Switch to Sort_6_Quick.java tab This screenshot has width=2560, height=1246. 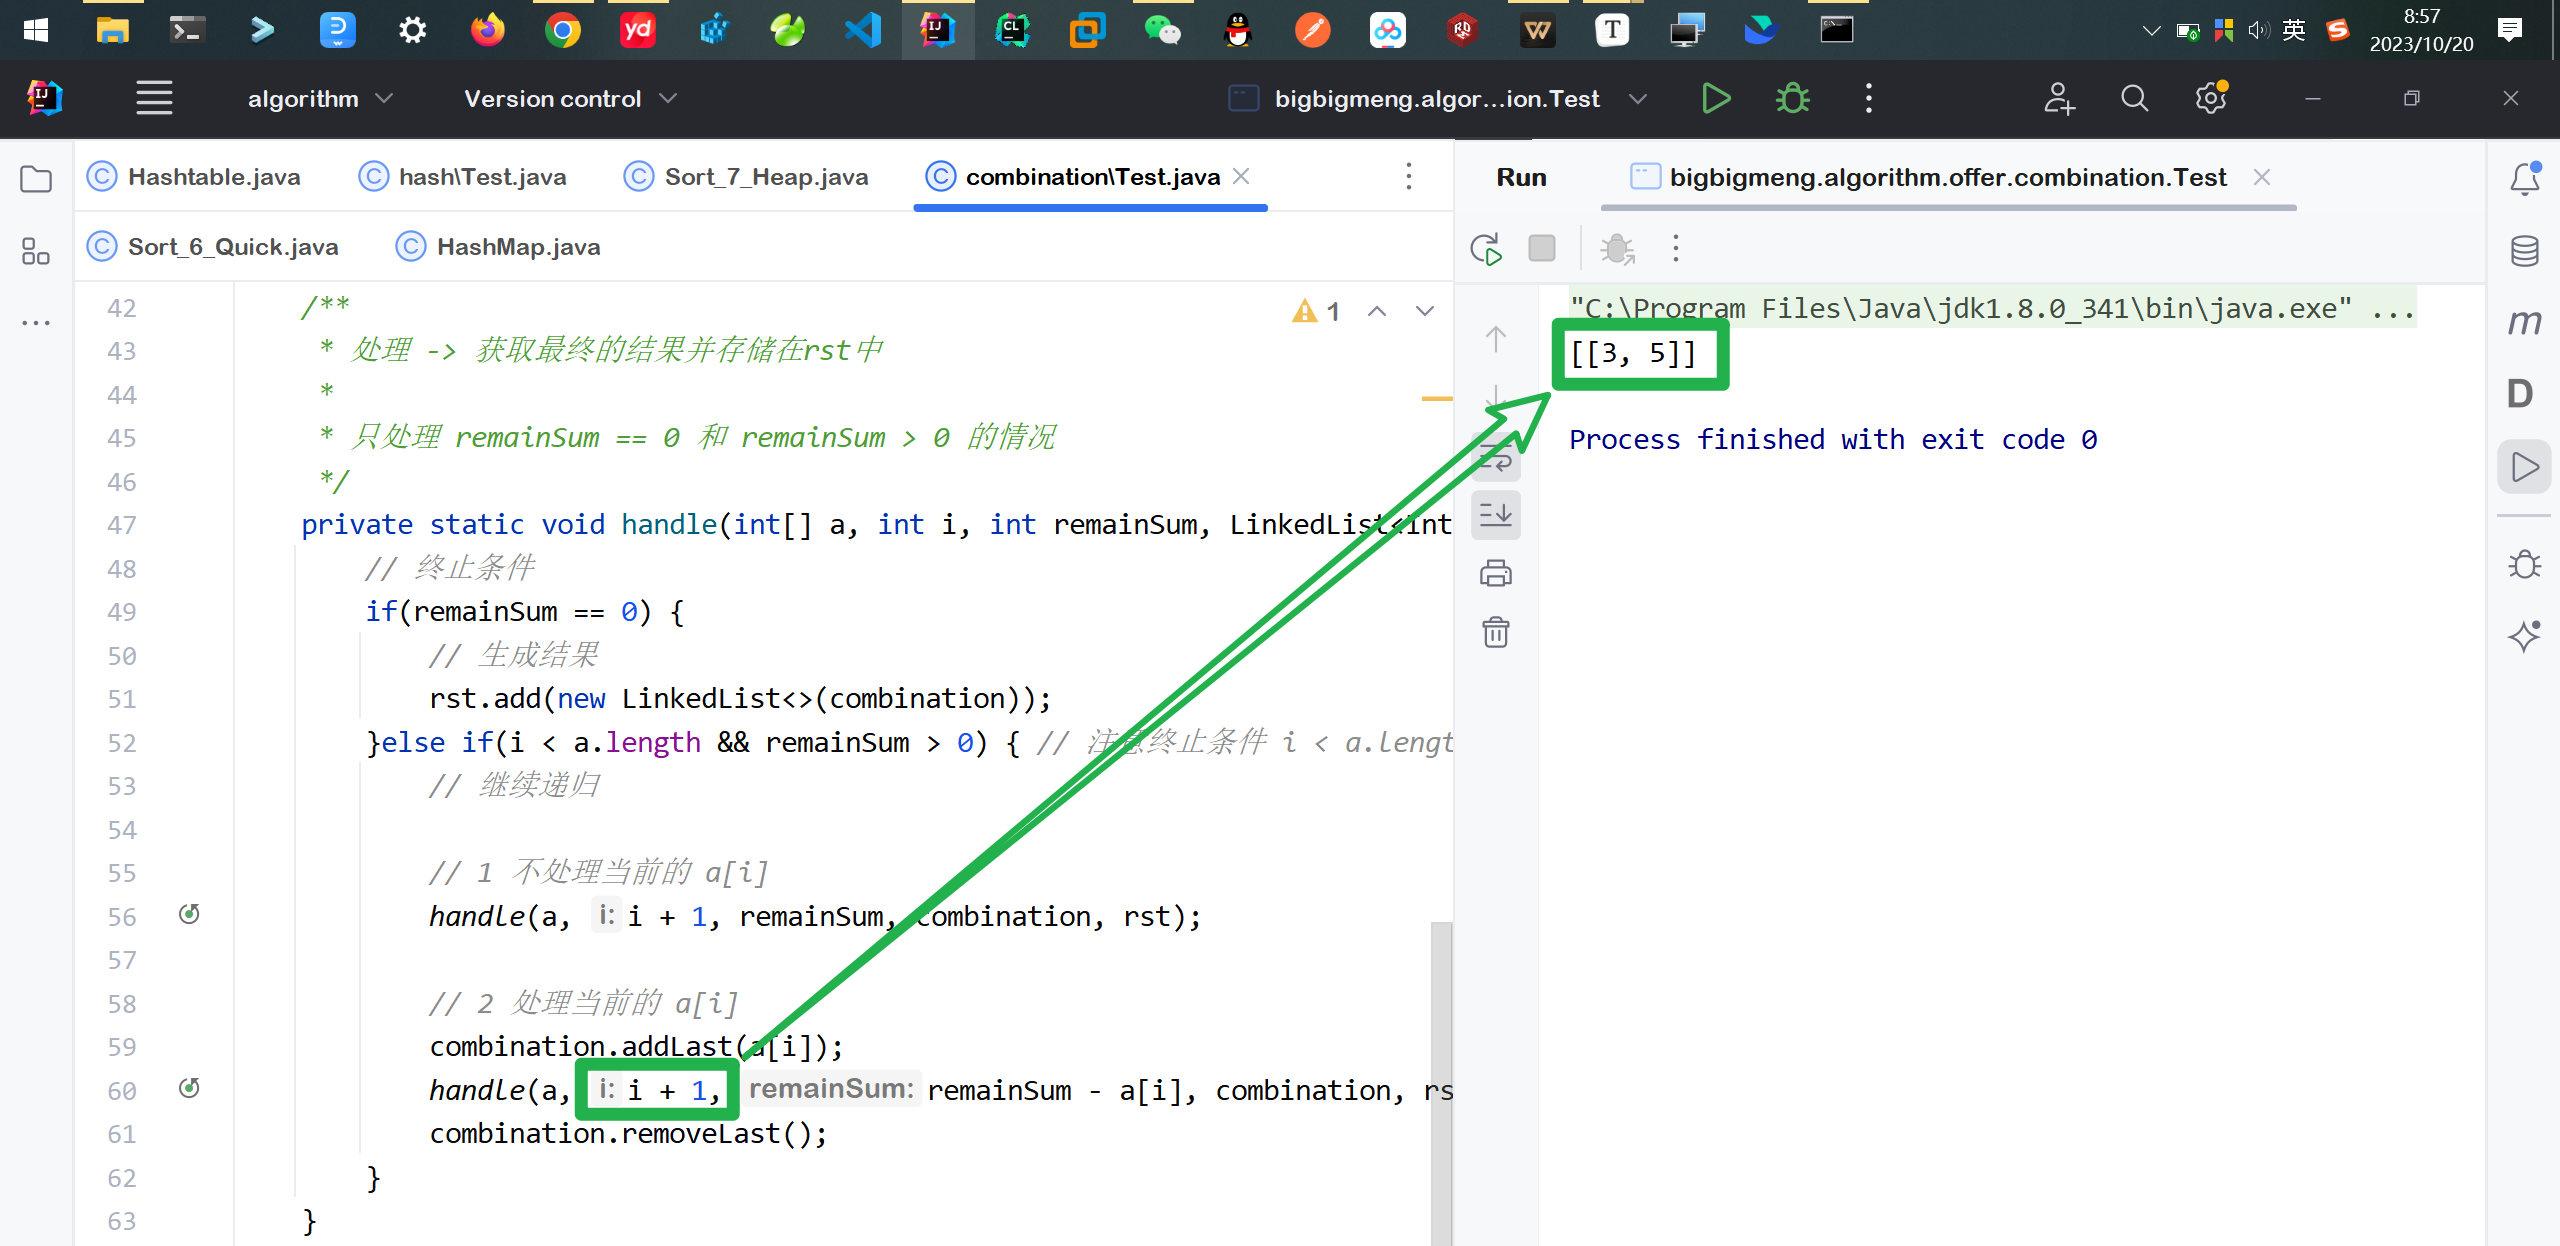click(x=214, y=247)
